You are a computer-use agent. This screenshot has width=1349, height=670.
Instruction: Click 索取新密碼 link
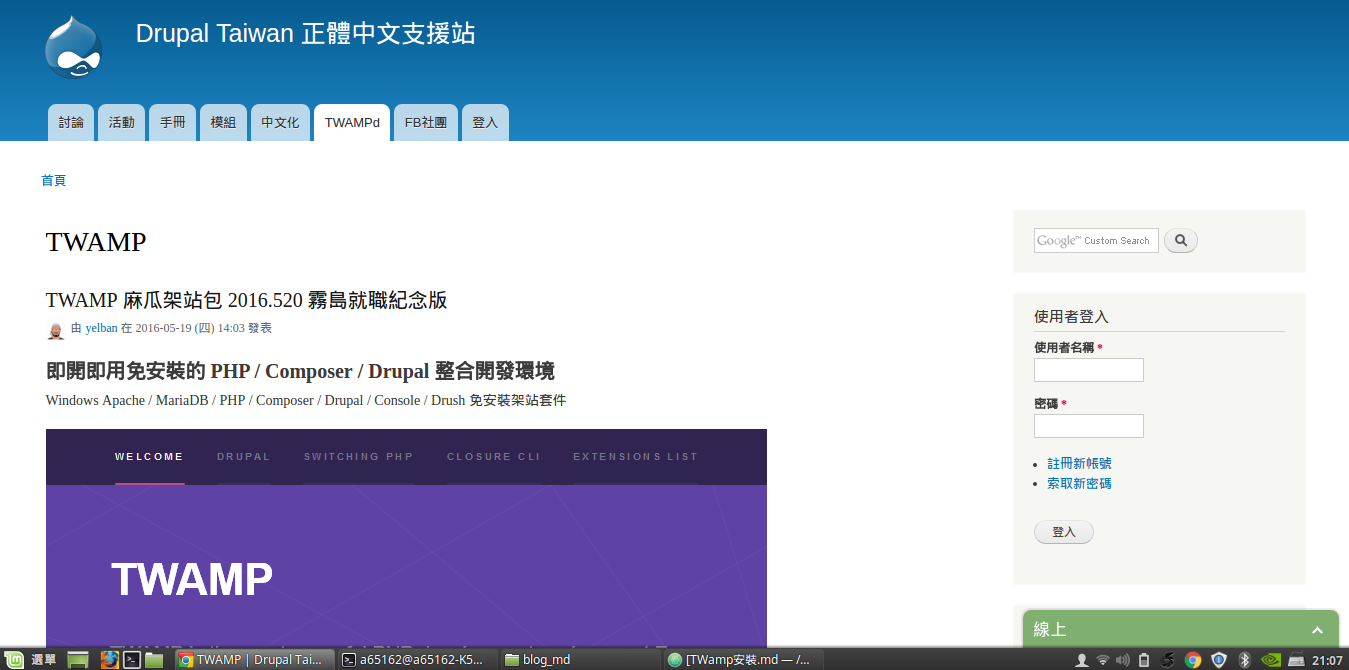tap(1079, 484)
